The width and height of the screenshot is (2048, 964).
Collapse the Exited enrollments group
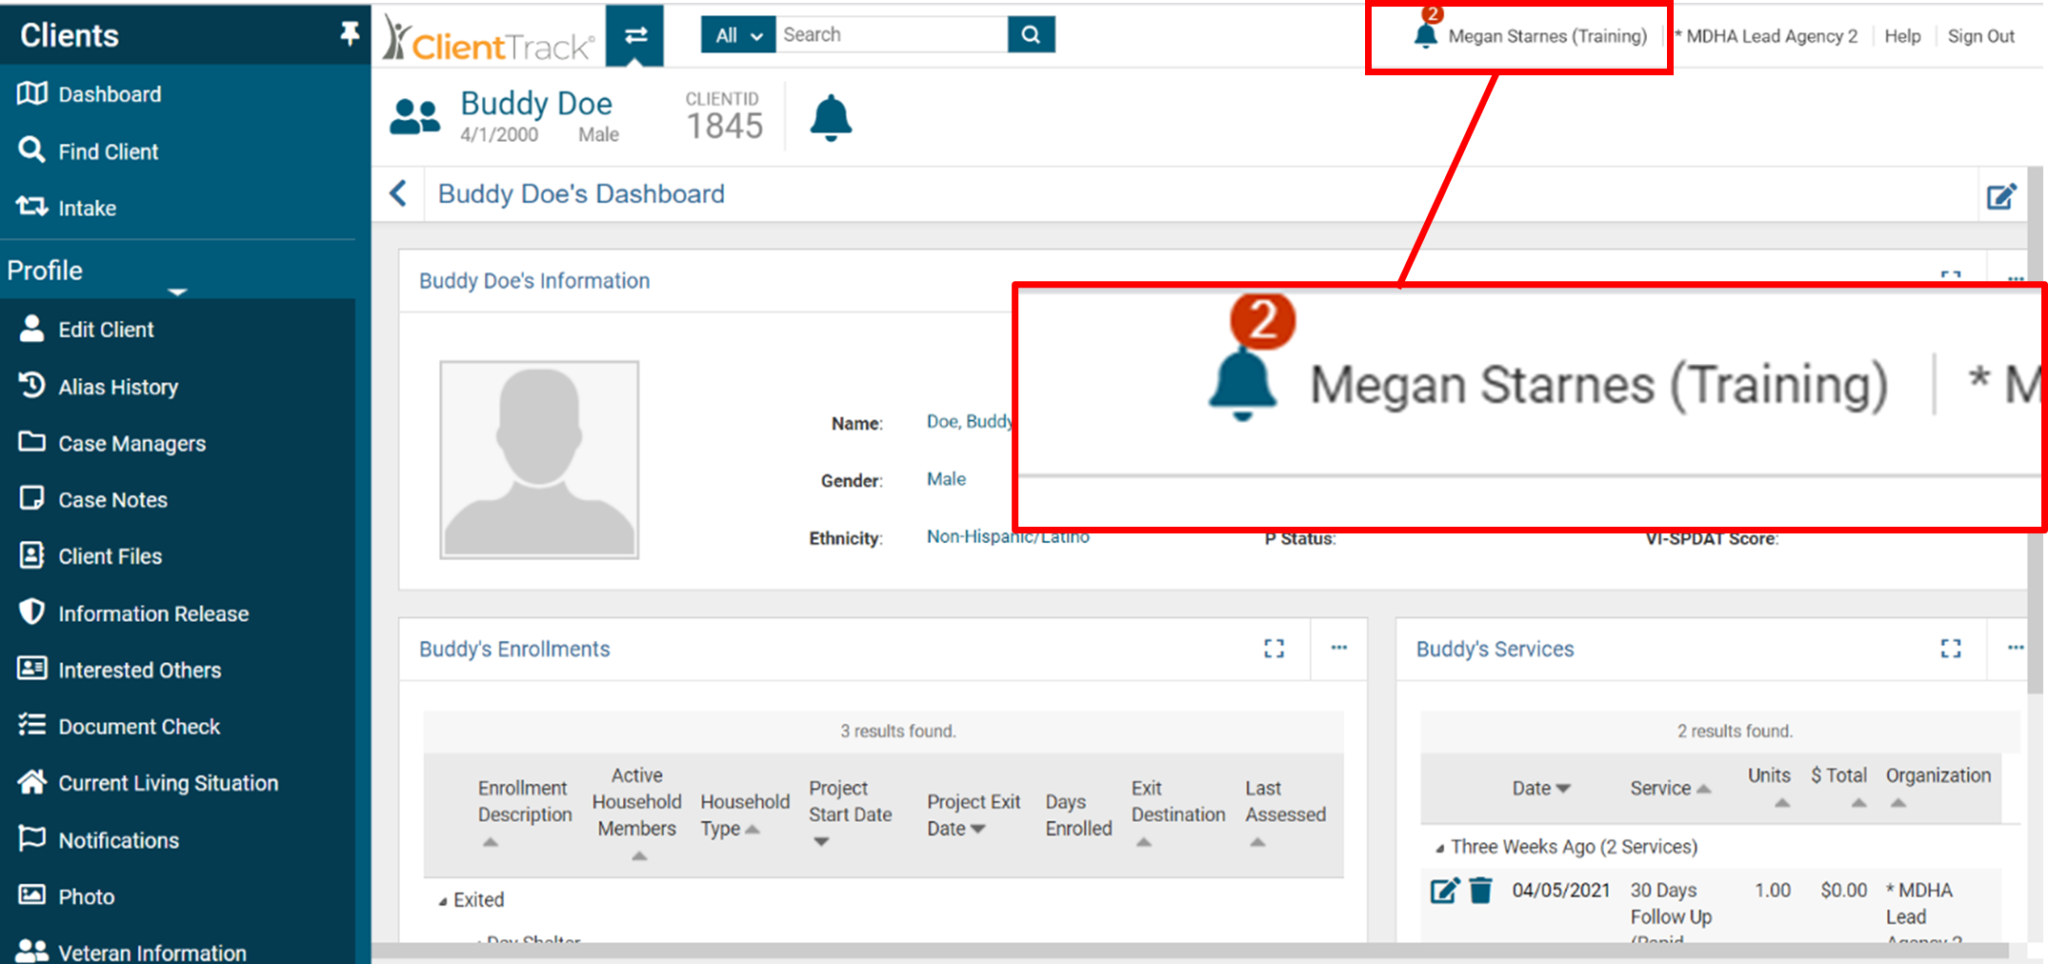[x=443, y=901]
